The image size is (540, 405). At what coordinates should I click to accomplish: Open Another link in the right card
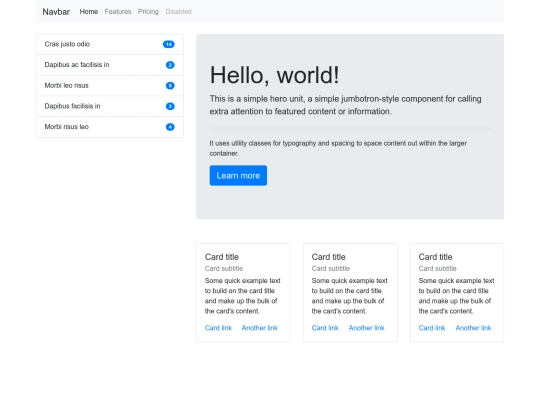click(474, 328)
